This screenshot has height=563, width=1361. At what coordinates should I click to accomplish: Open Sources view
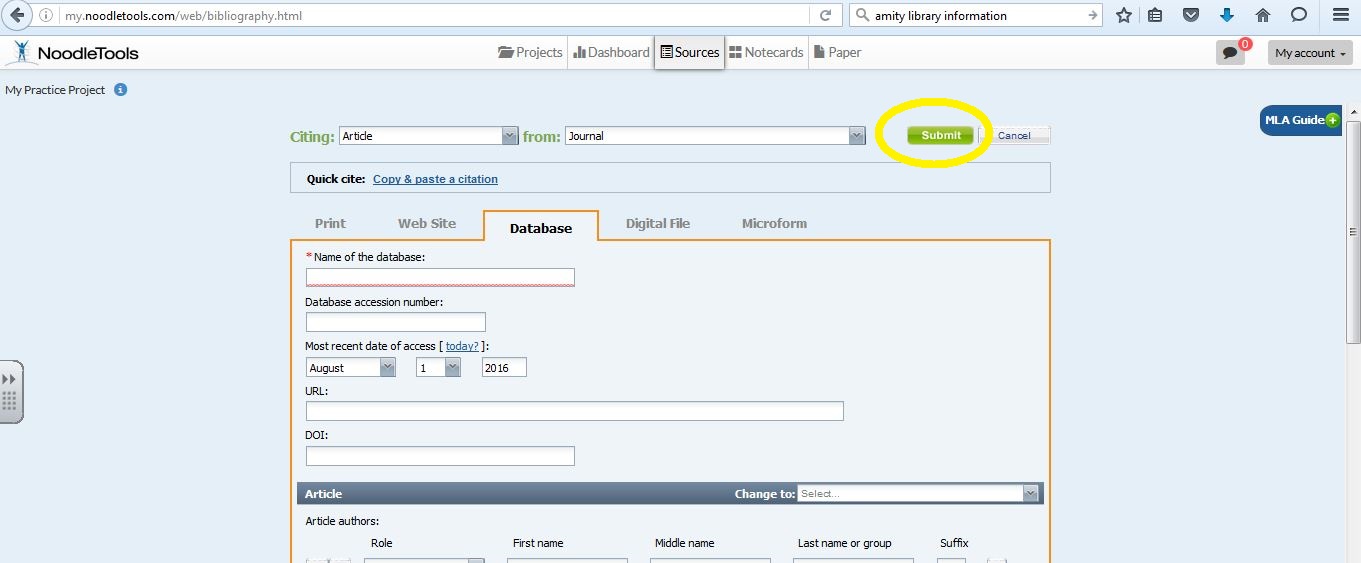pyautogui.click(x=690, y=52)
